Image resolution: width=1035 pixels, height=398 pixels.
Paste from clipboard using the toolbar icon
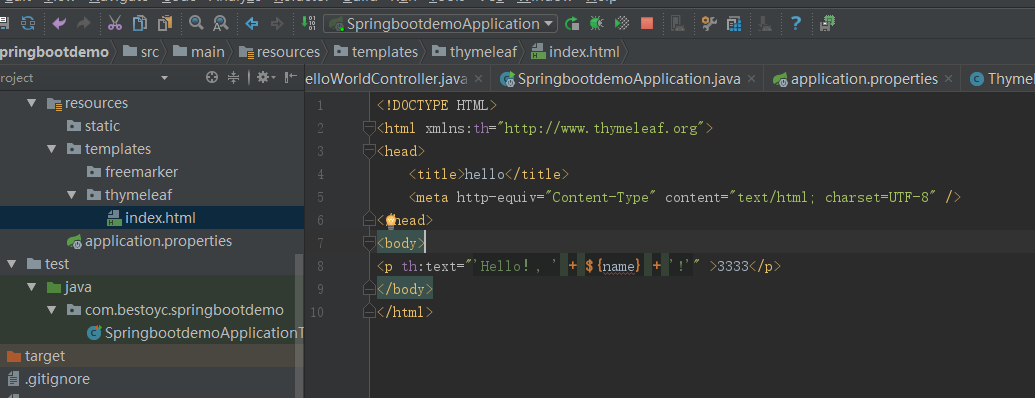click(164, 24)
